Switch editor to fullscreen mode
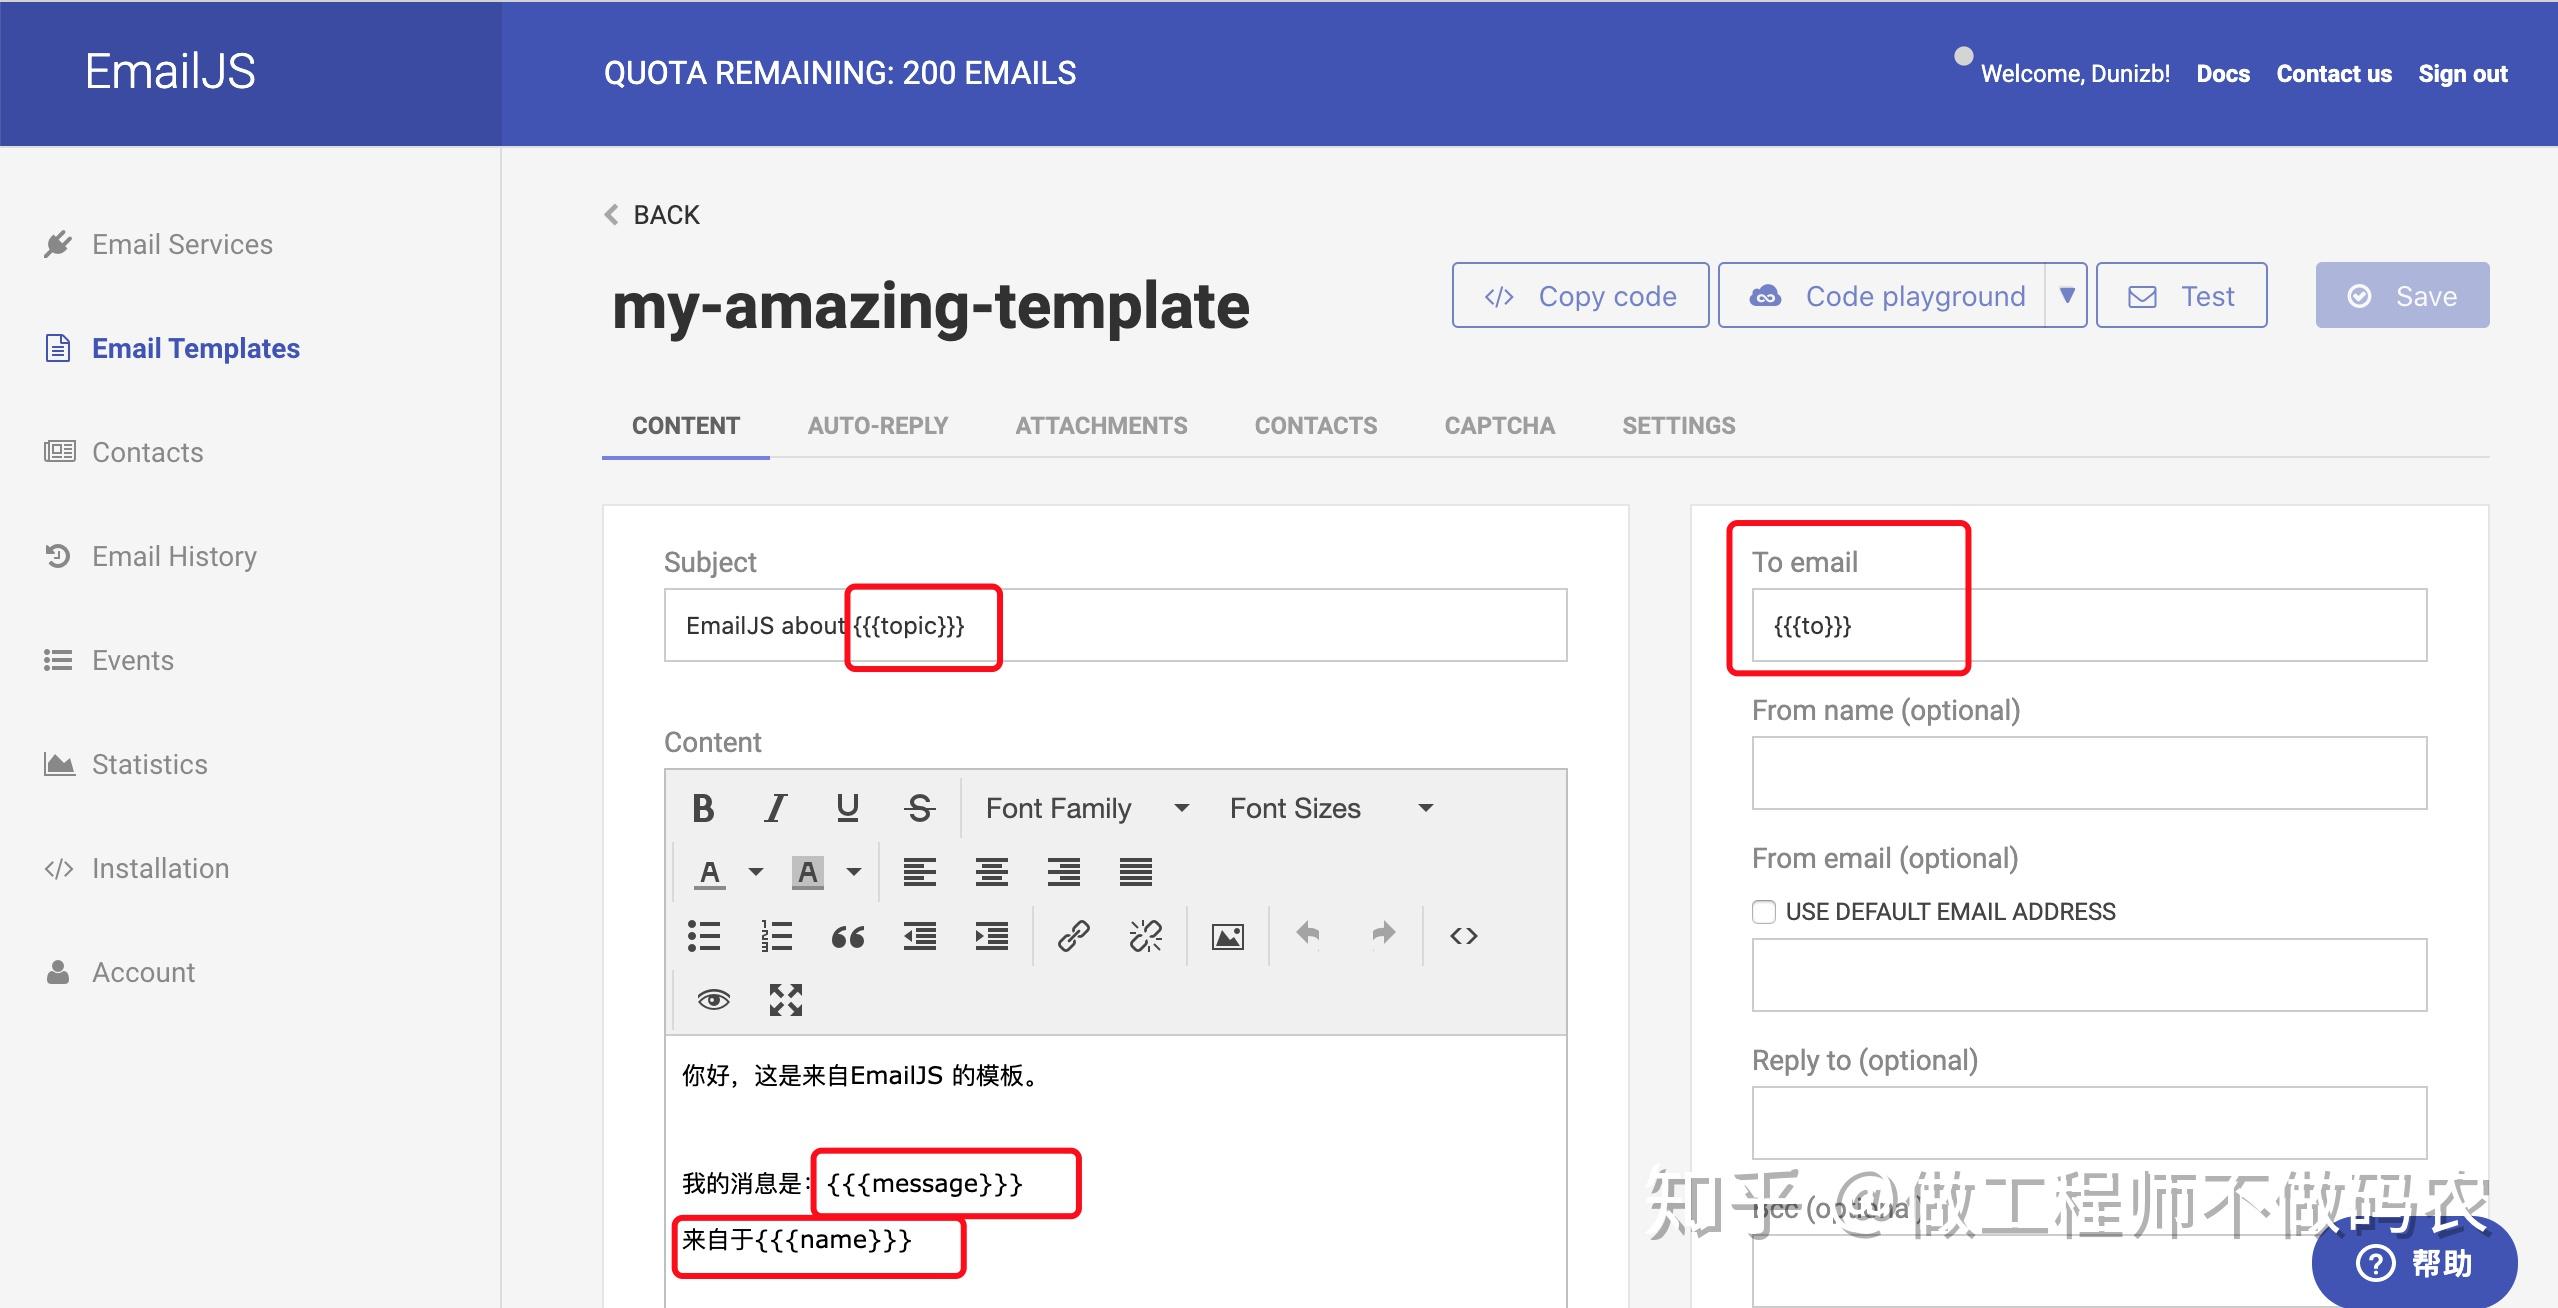This screenshot has width=2558, height=1308. [x=786, y=999]
